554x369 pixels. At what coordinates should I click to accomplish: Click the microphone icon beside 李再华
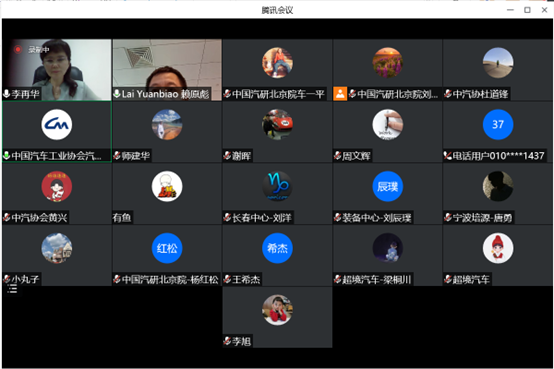(6, 94)
